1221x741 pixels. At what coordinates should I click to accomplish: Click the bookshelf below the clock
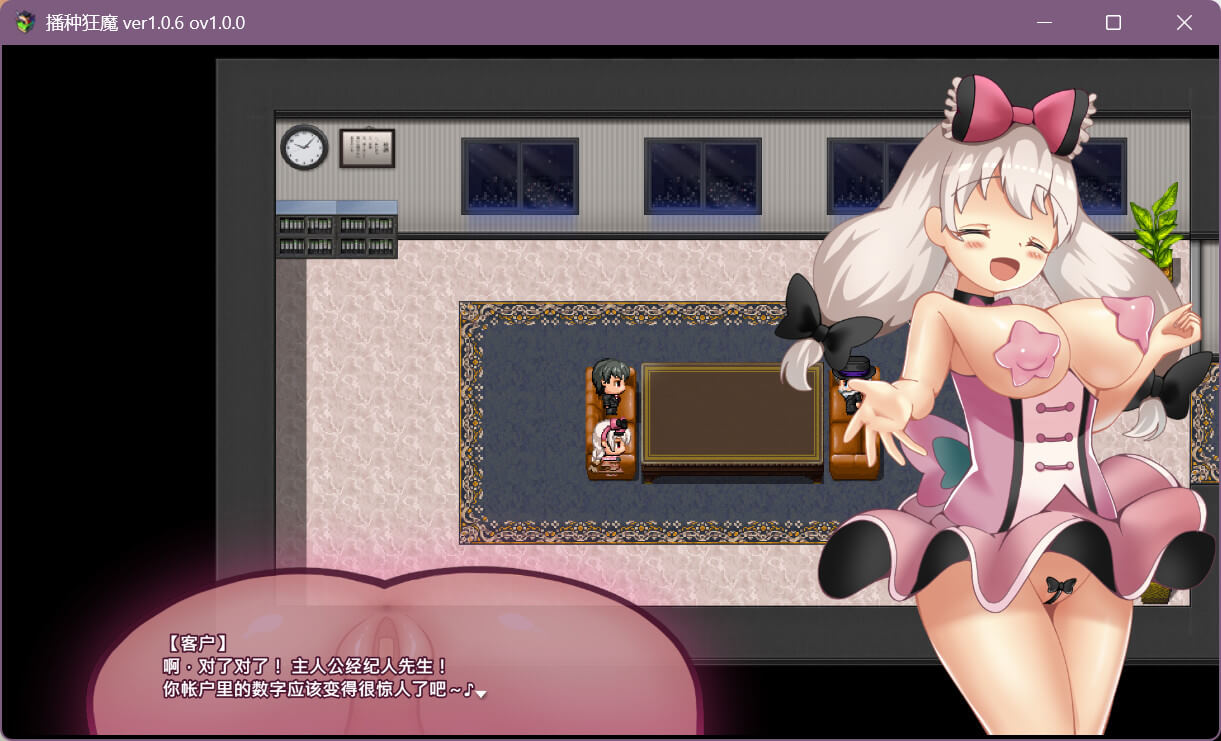tap(337, 230)
